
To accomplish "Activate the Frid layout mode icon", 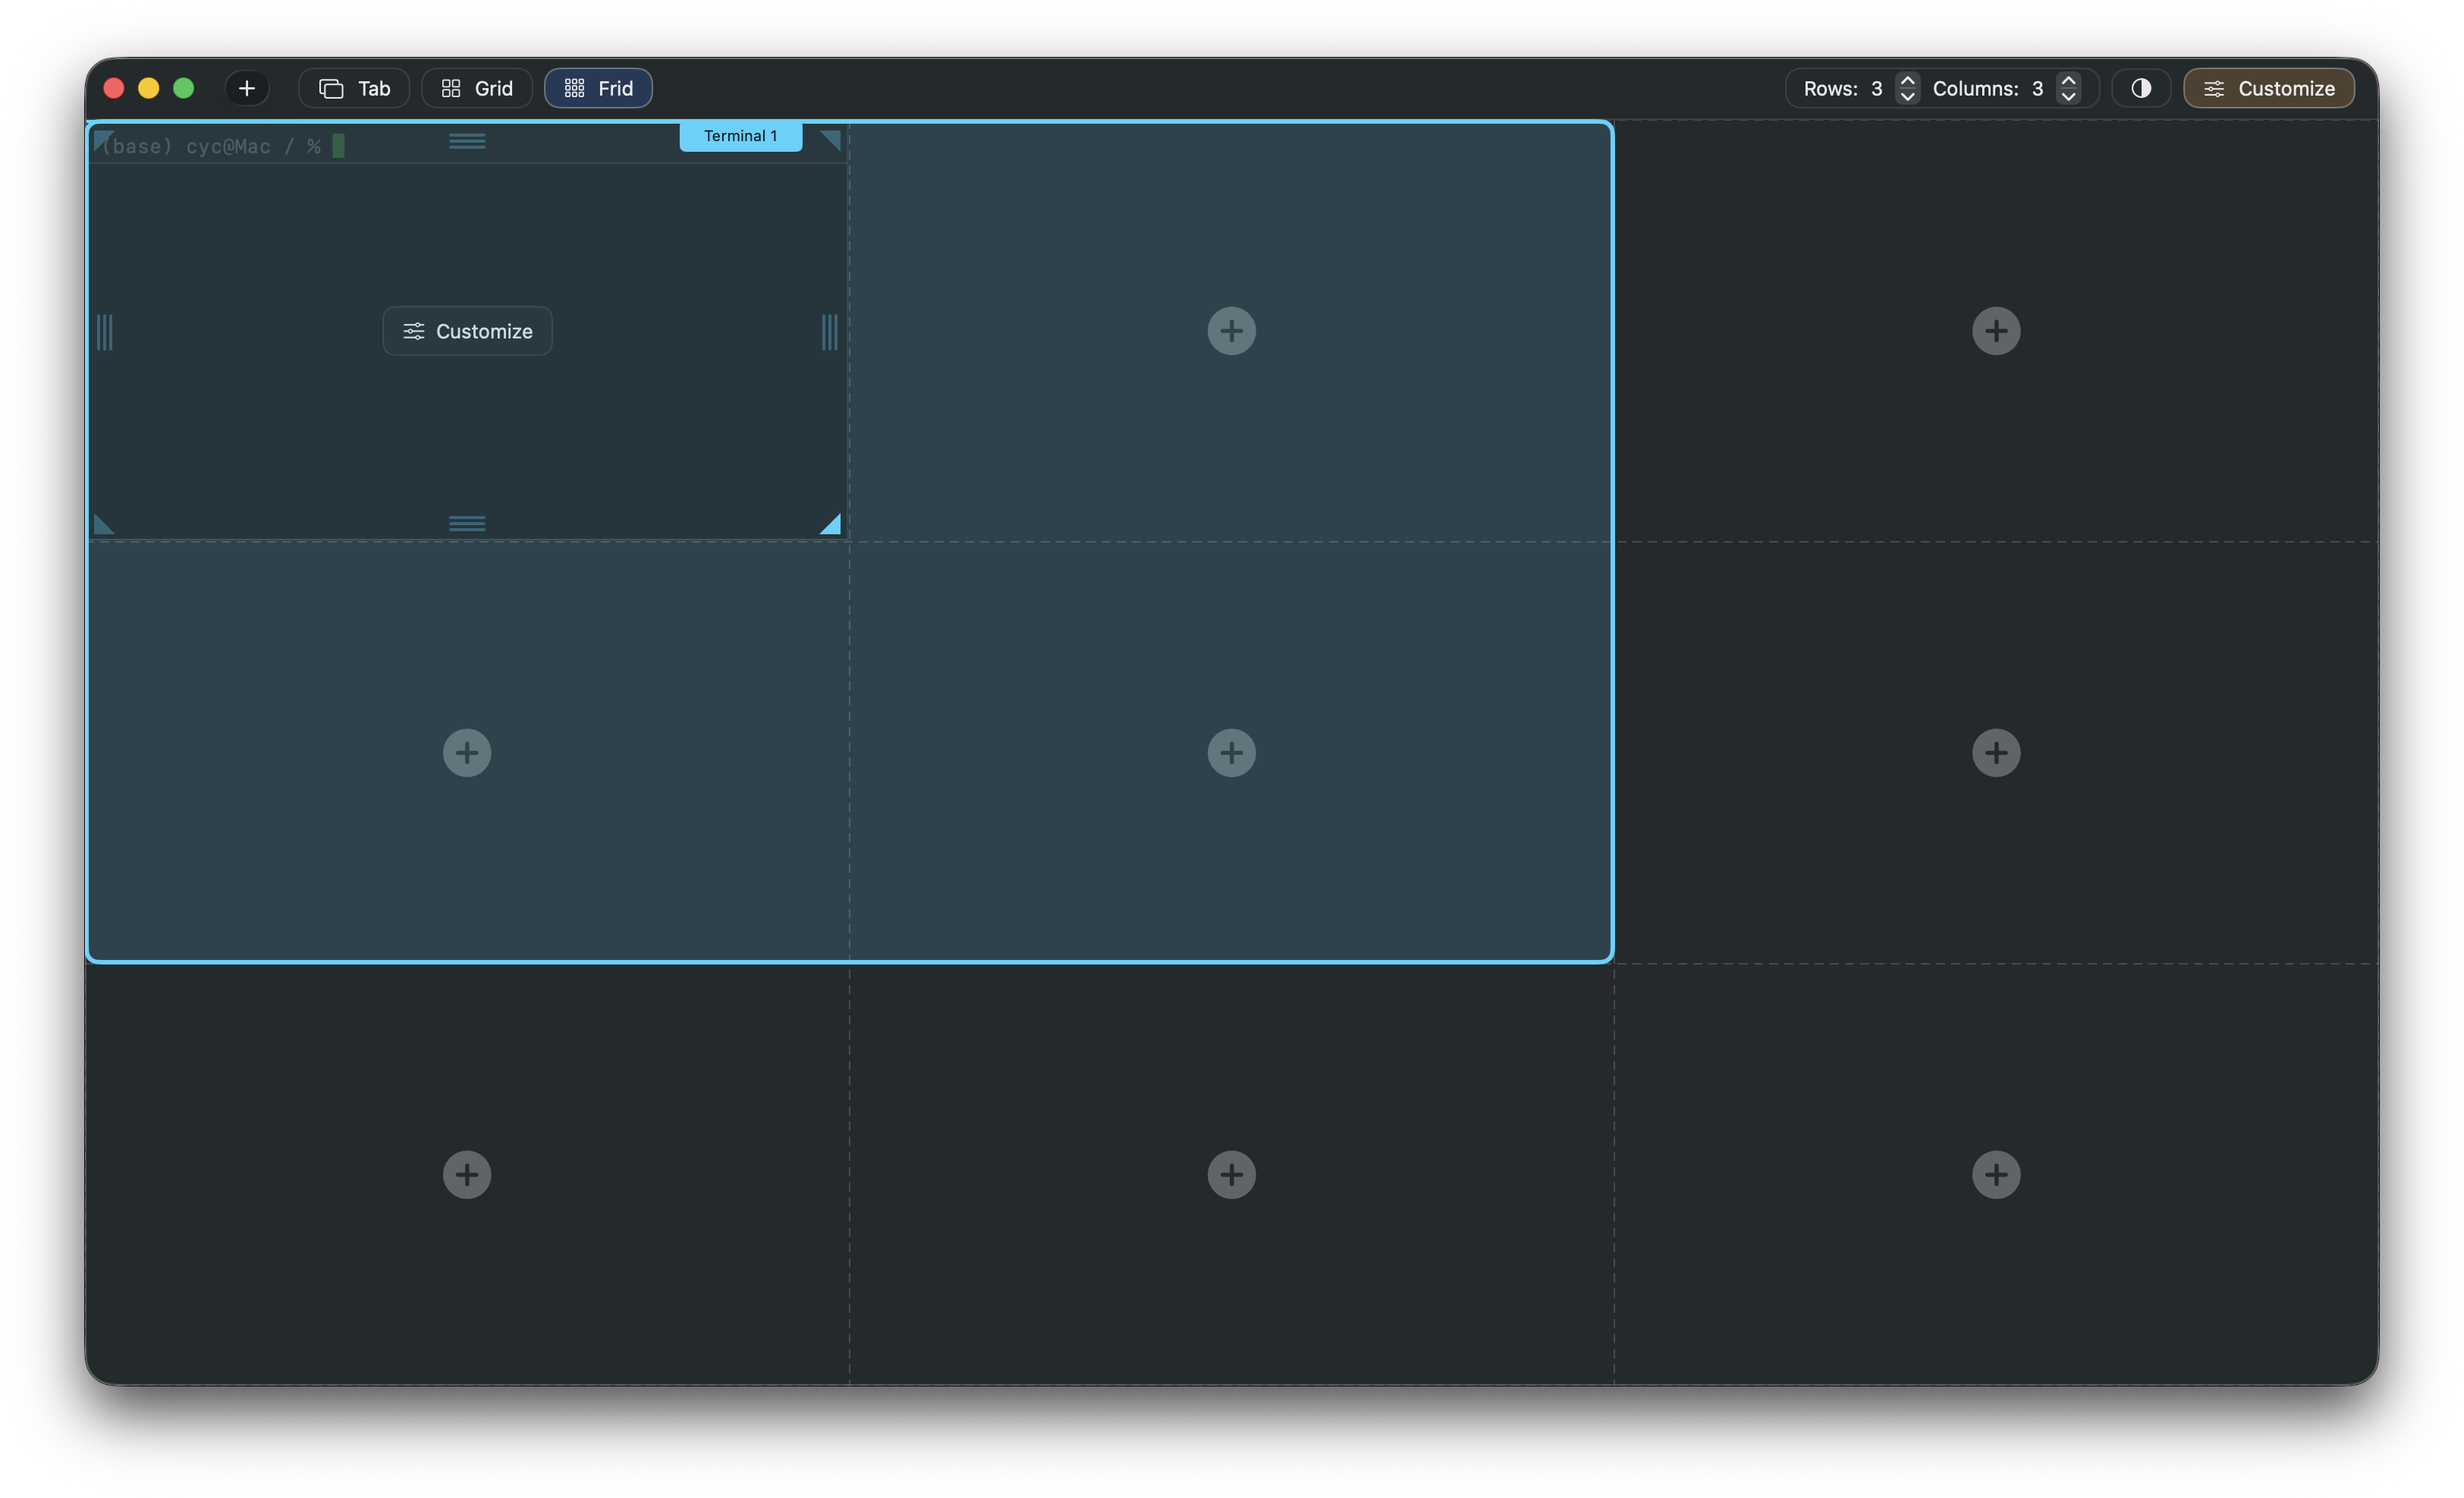I will click(x=575, y=88).
